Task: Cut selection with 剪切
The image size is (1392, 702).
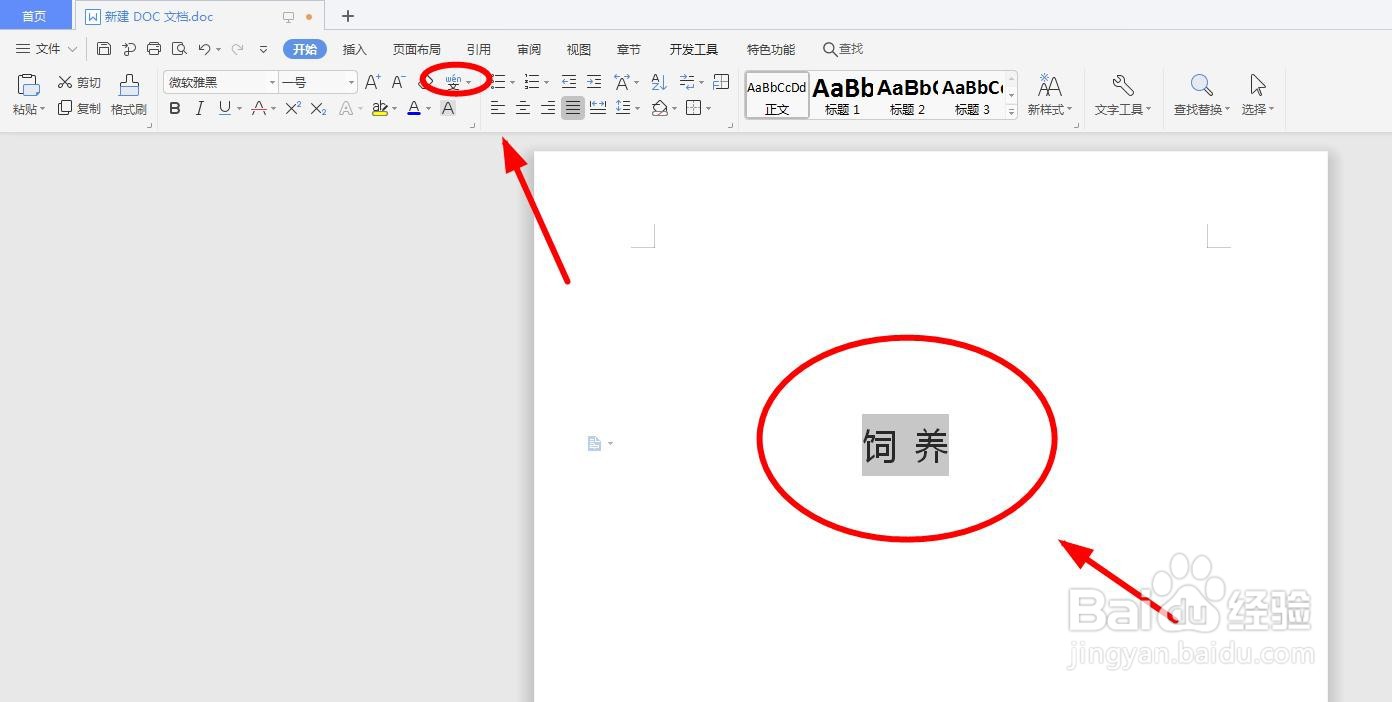Action: coord(79,82)
